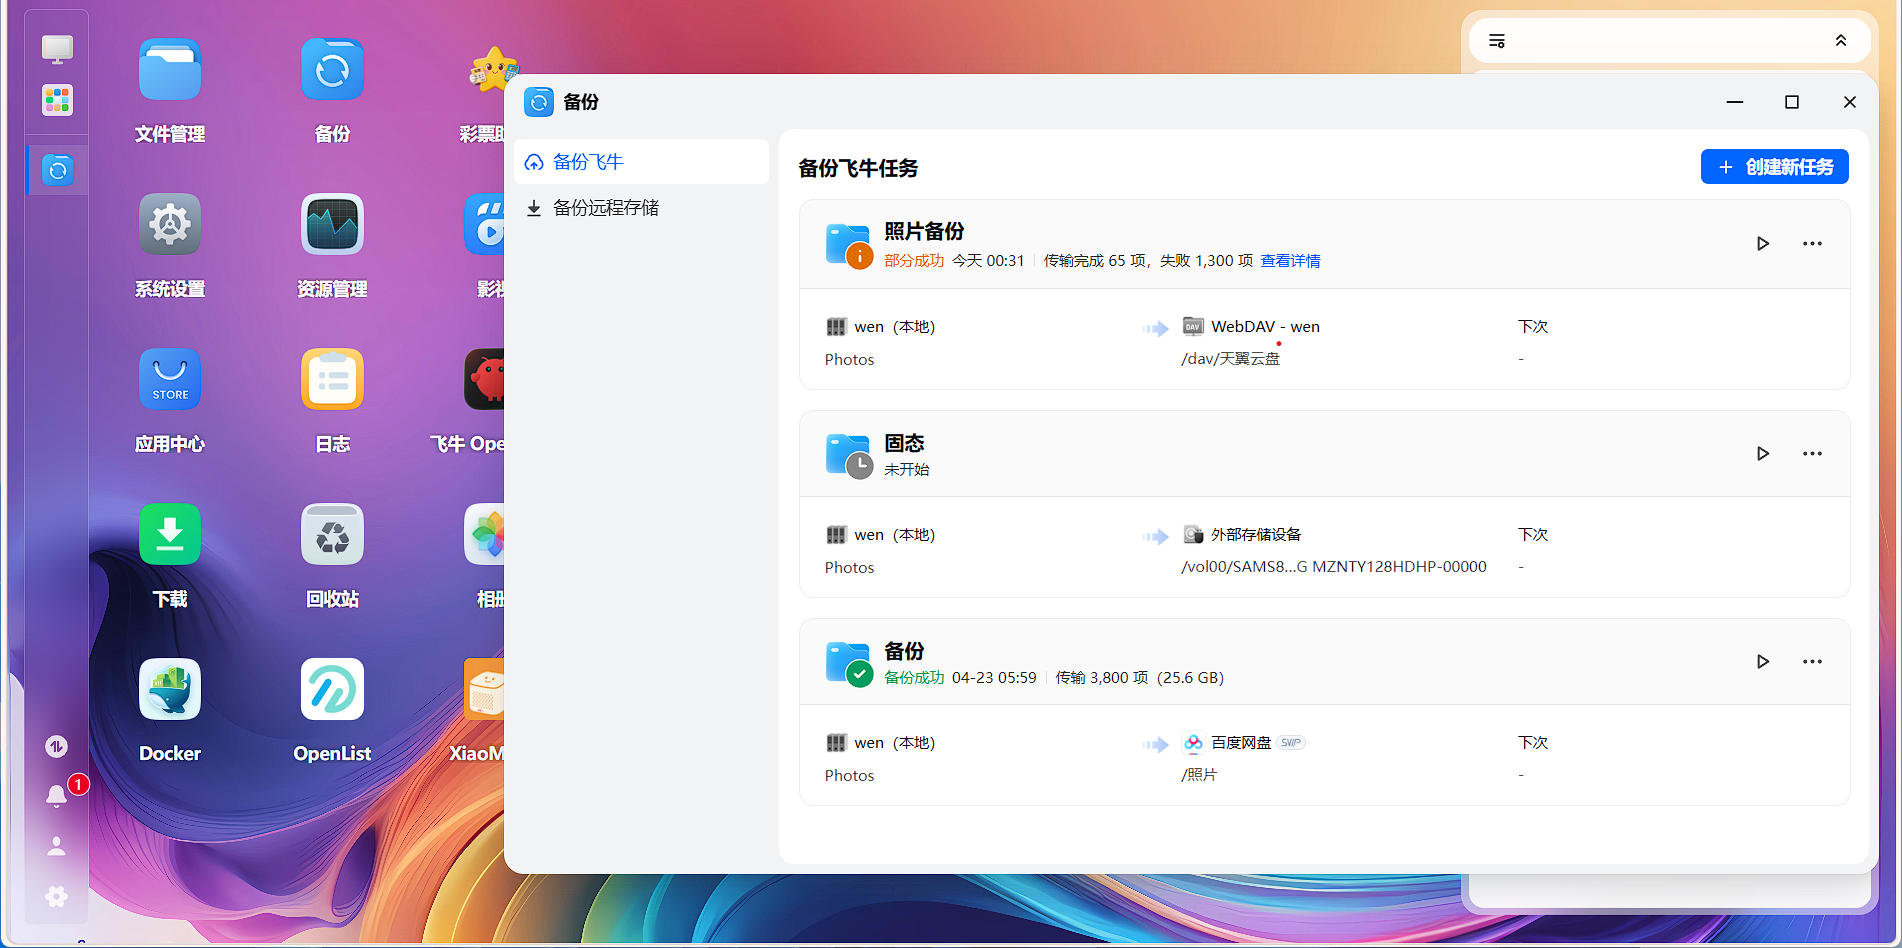Screen dimensions: 1902x948
Task: Open the user account icon in the dock
Action: coord(56,846)
